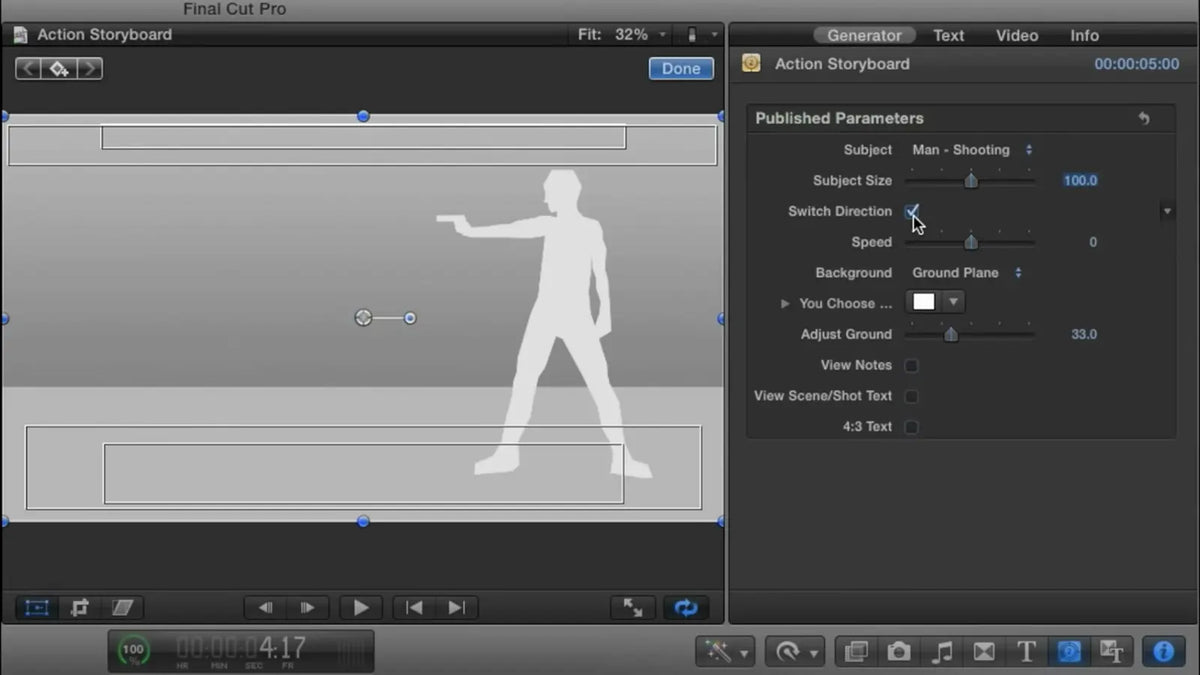Image resolution: width=1200 pixels, height=675 pixels.
Task: Click the background tasks 100% indicator
Action: click(x=133, y=651)
